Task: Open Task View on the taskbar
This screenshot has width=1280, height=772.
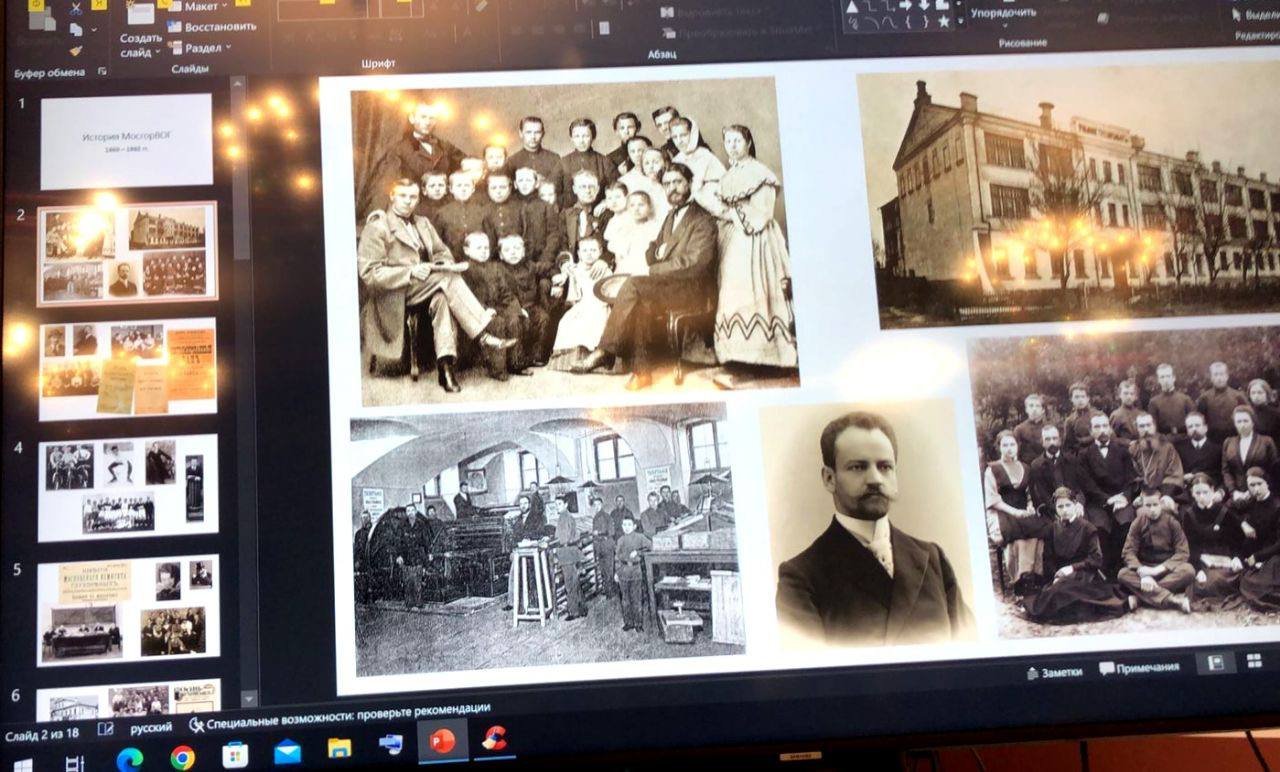Action: 75,763
